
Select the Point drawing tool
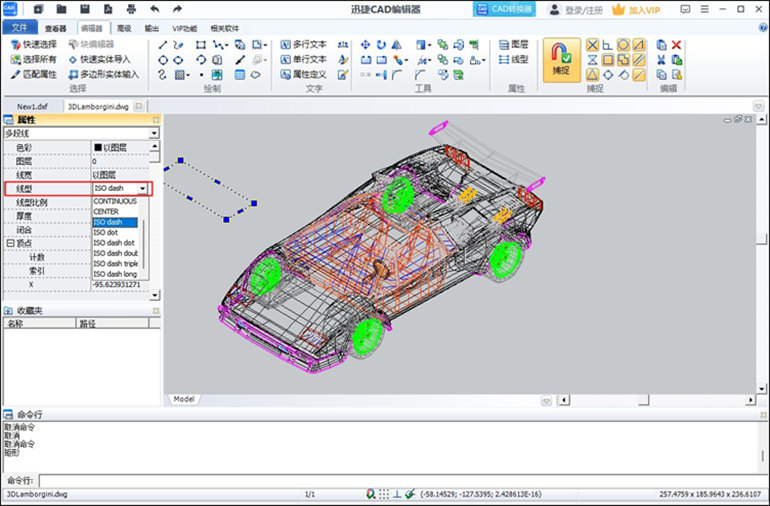point(201,75)
